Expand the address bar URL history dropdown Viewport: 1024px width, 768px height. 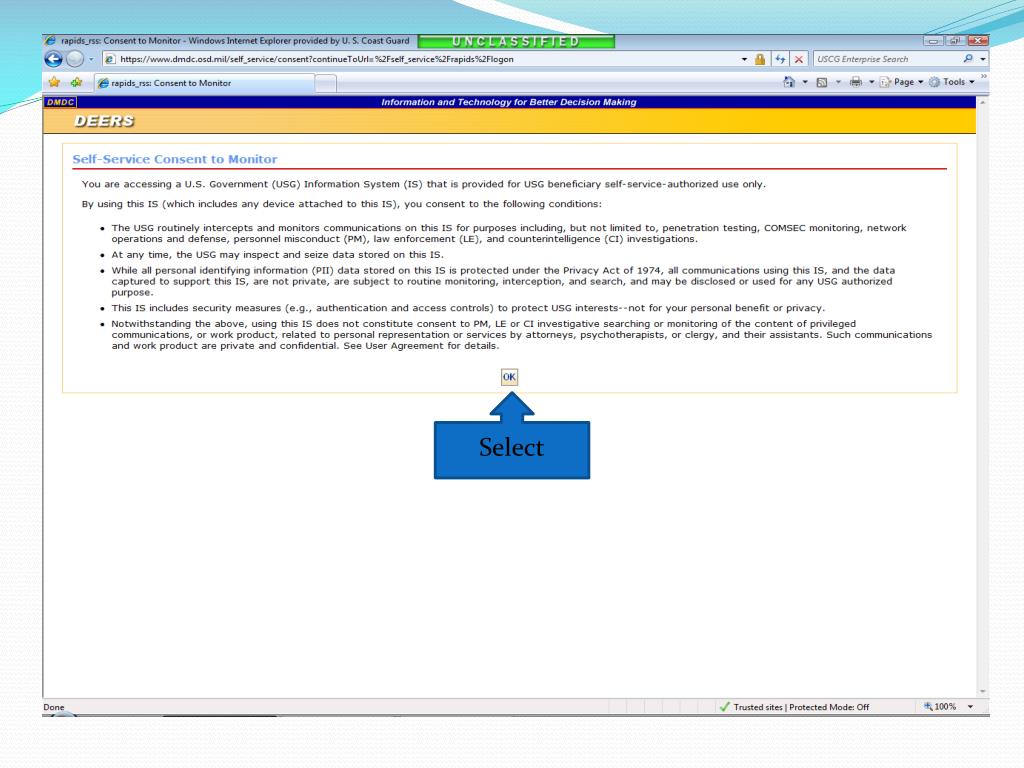(x=744, y=59)
